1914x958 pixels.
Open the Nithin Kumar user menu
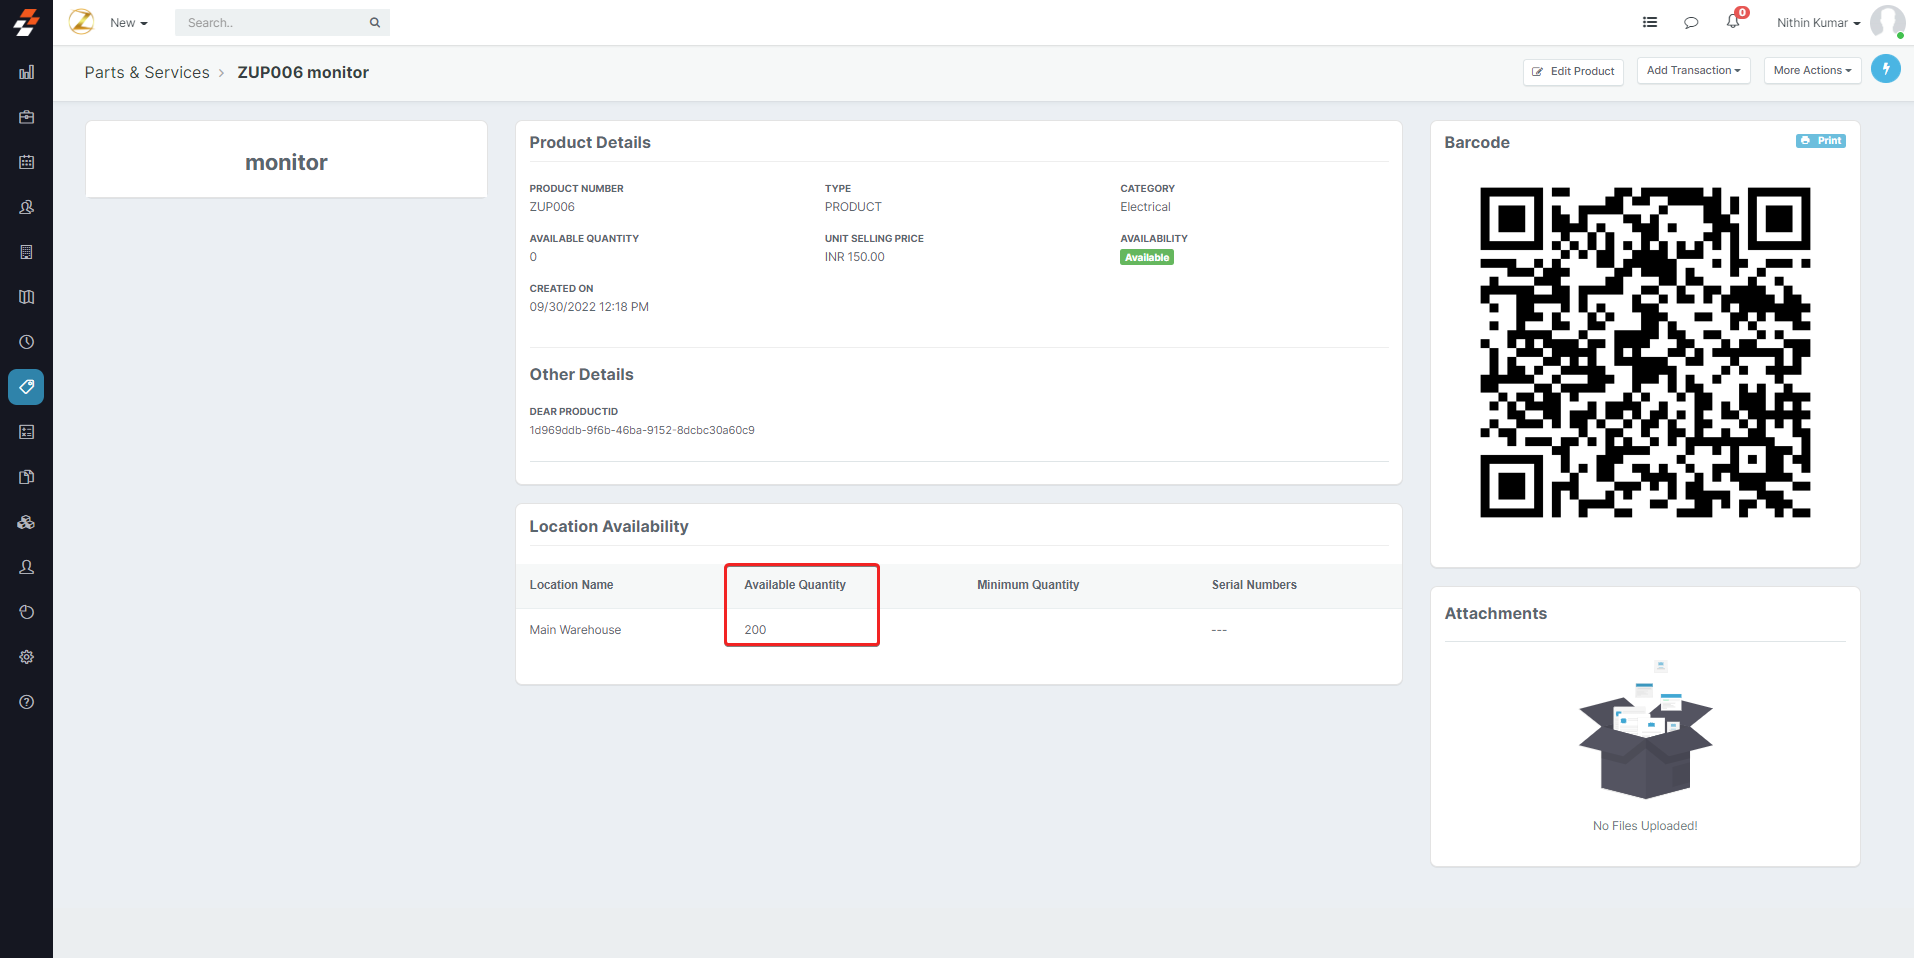pos(1817,23)
